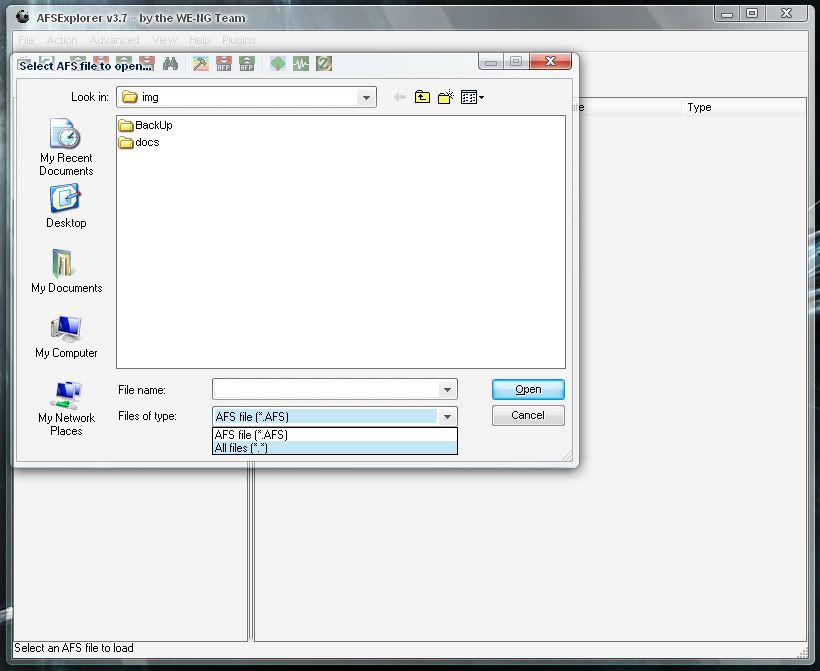Click the 'File name:' label
Viewport: 820px width, 671px height.
tap(142, 390)
